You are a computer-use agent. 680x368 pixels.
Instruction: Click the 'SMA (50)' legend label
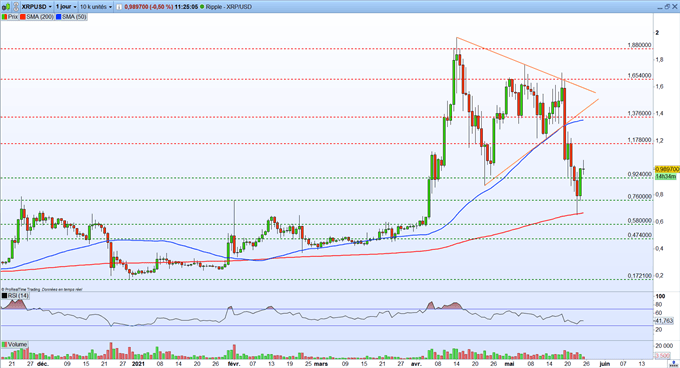pos(74,17)
